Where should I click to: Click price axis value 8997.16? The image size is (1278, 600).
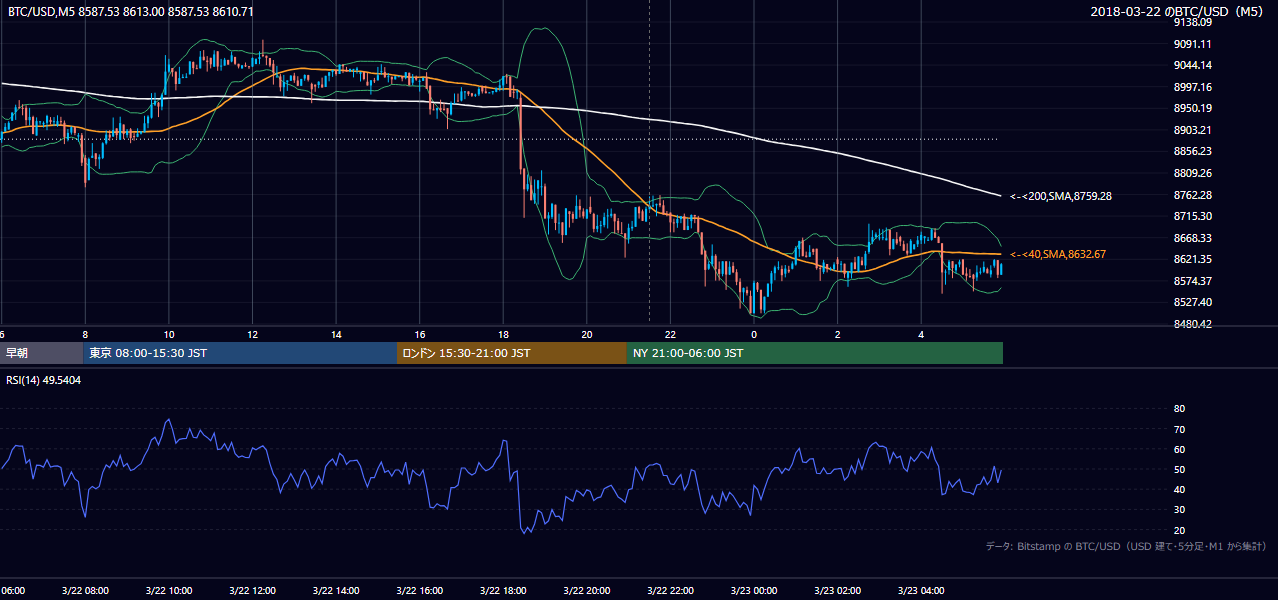point(1191,87)
